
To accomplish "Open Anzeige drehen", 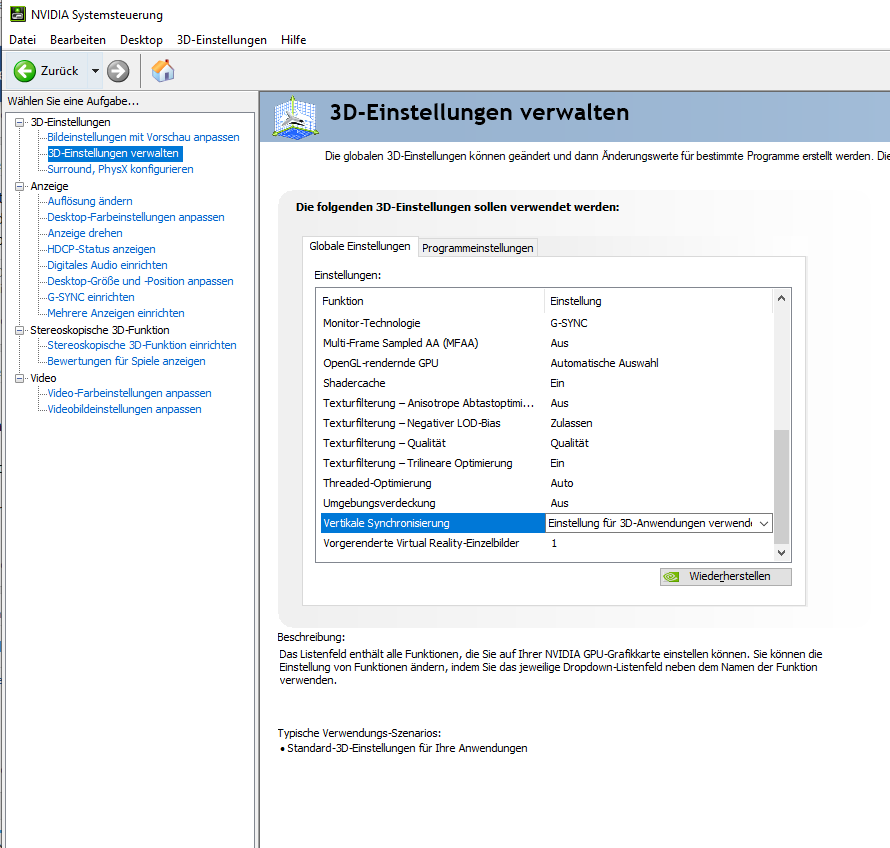I will [85, 233].
